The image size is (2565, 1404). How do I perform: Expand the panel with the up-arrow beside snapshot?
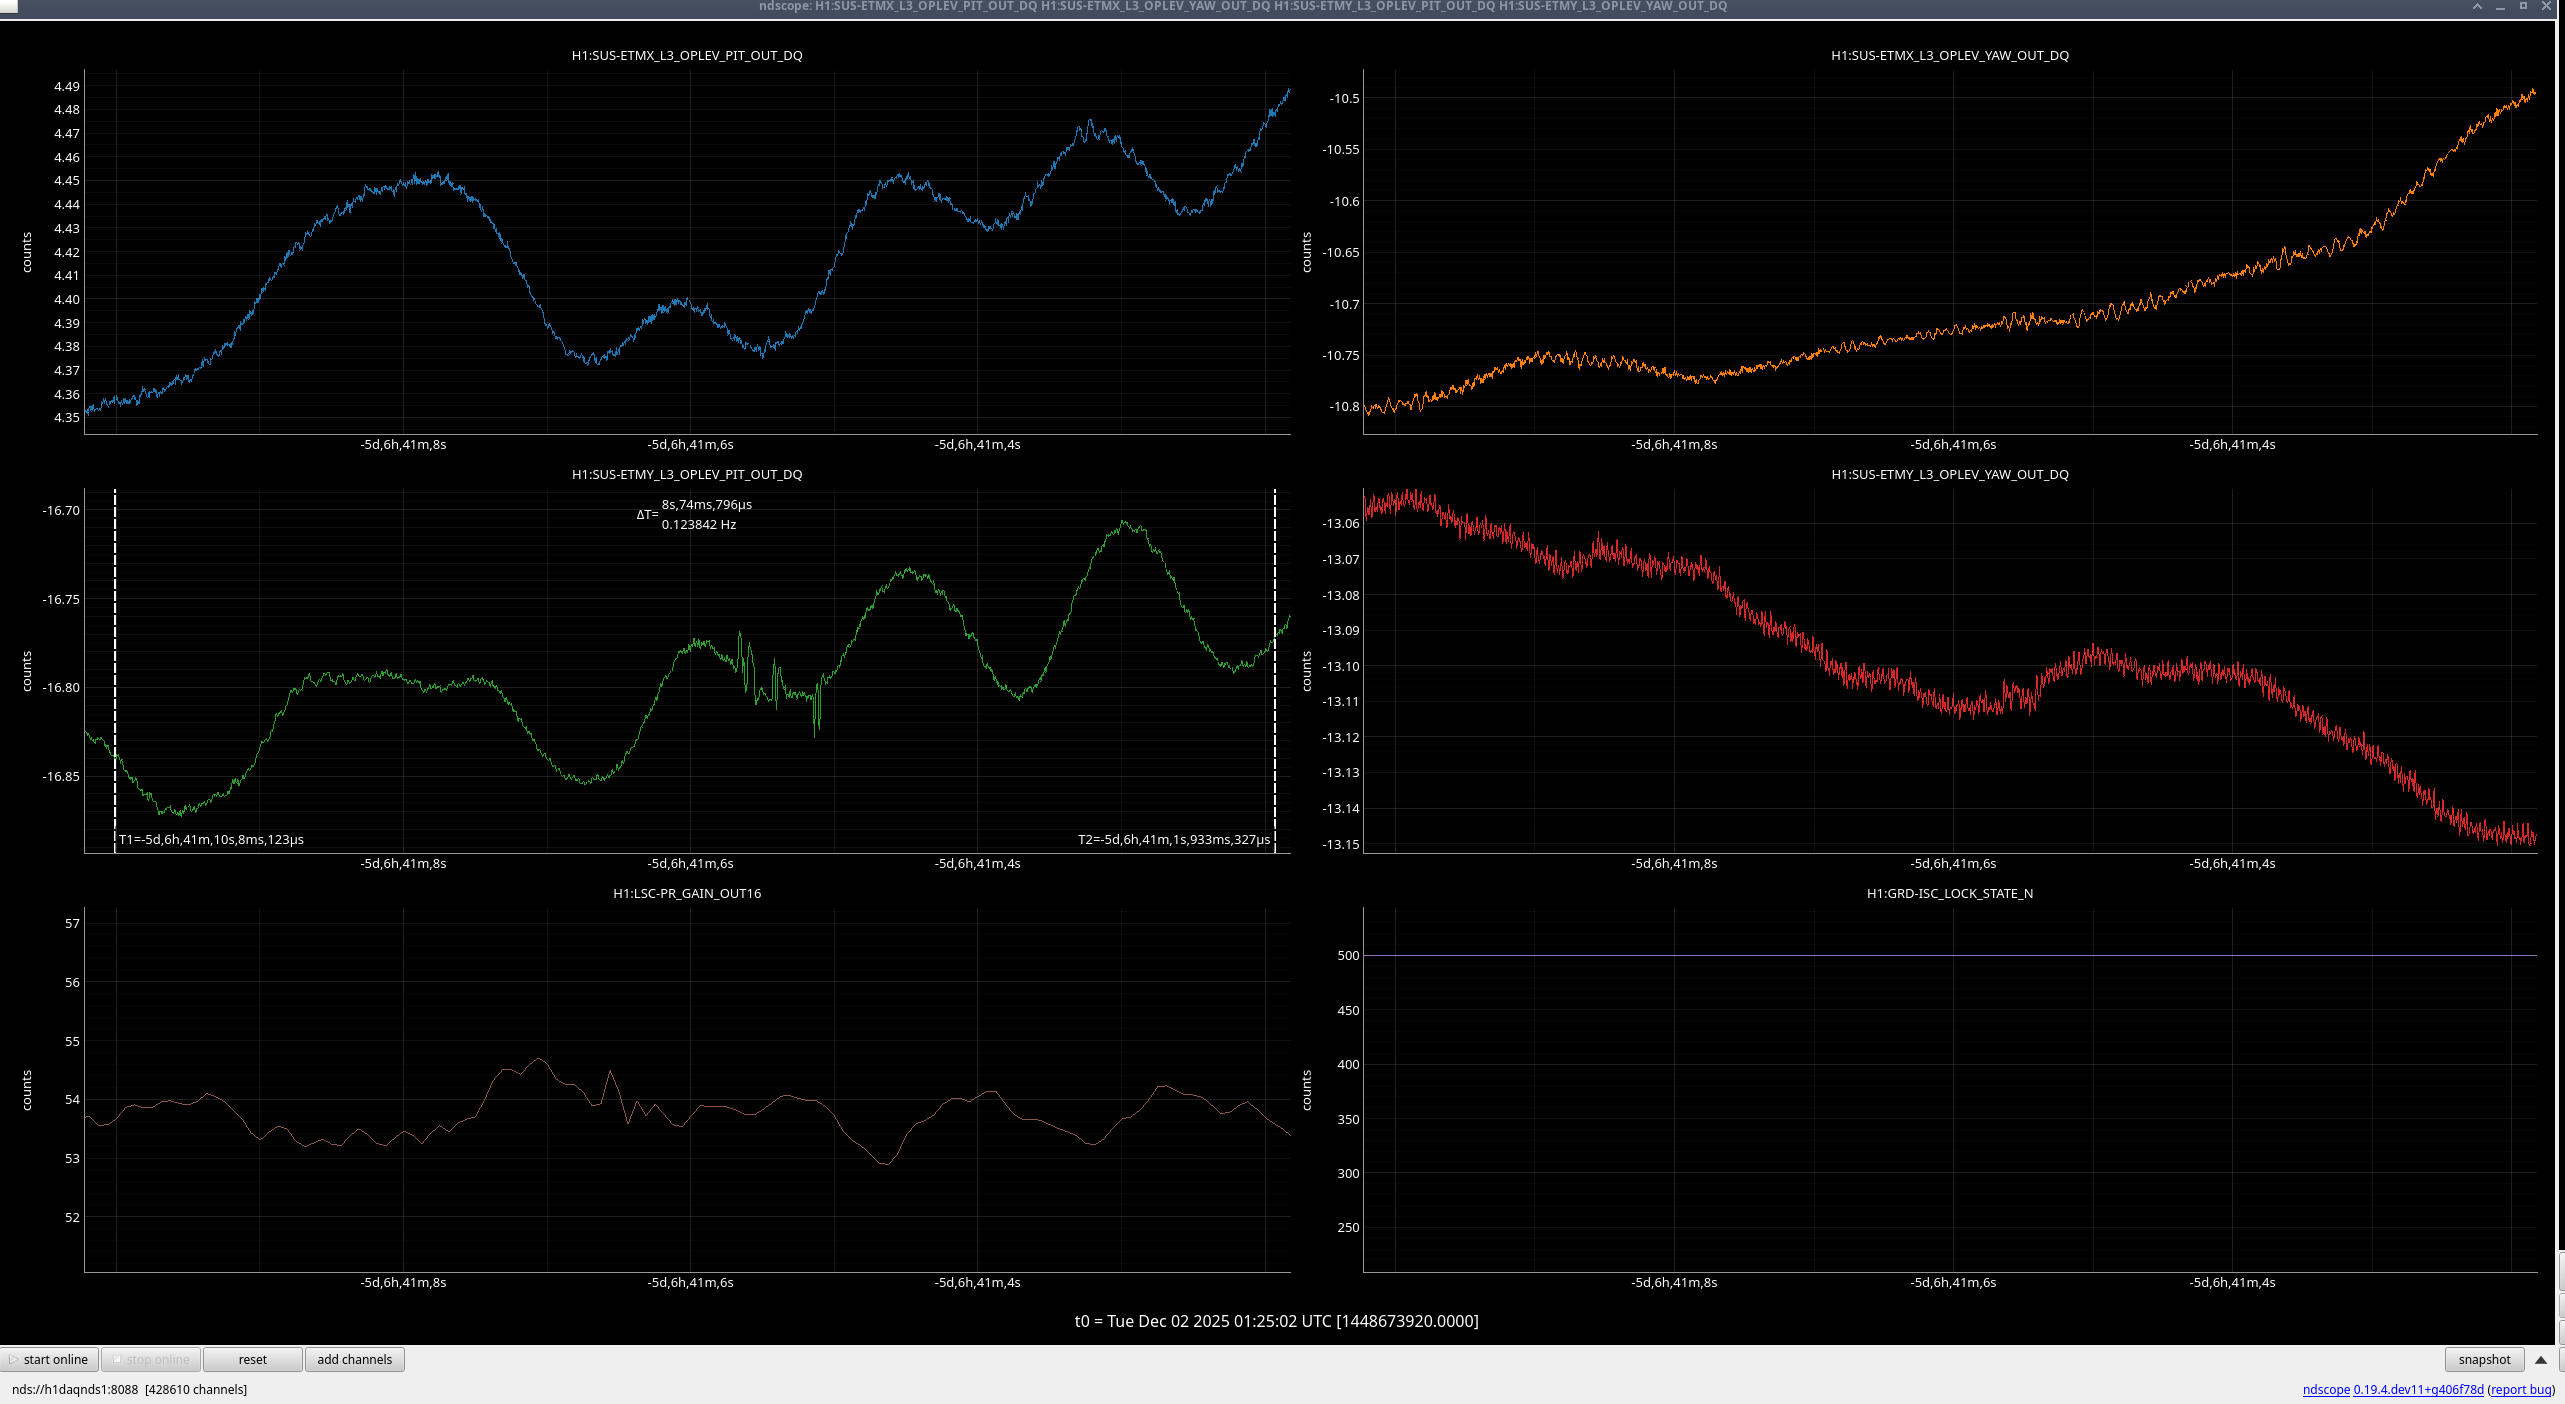pyautogui.click(x=2540, y=1359)
